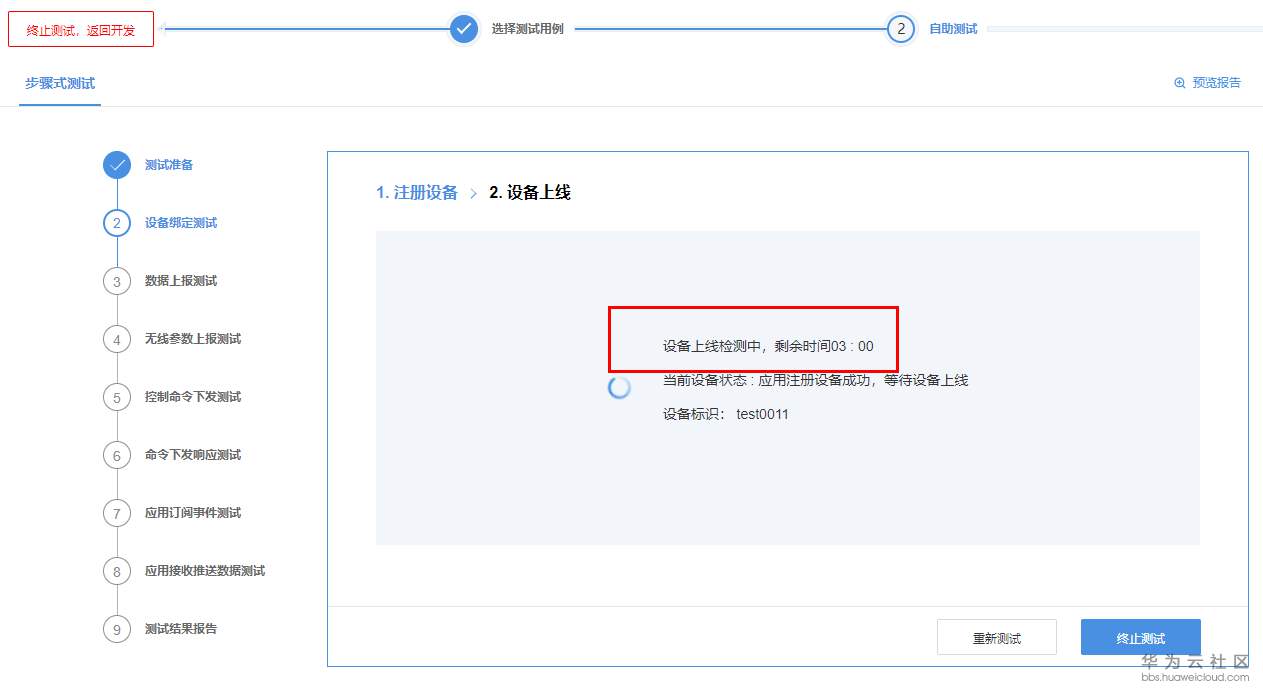Click the 测试准备 checkmark circle icon
The image size is (1263, 692).
(x=117, y=165)
